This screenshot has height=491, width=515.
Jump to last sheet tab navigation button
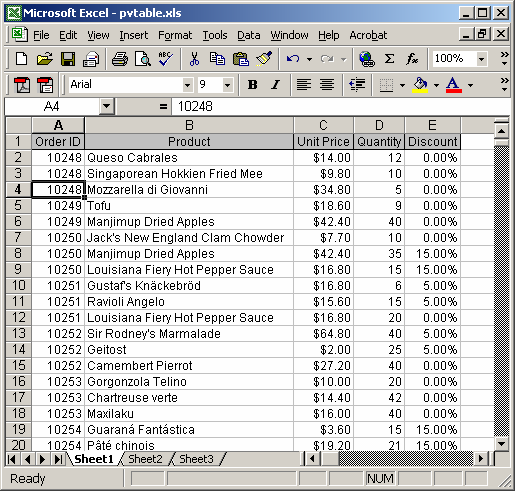click(x=58, y=459)
